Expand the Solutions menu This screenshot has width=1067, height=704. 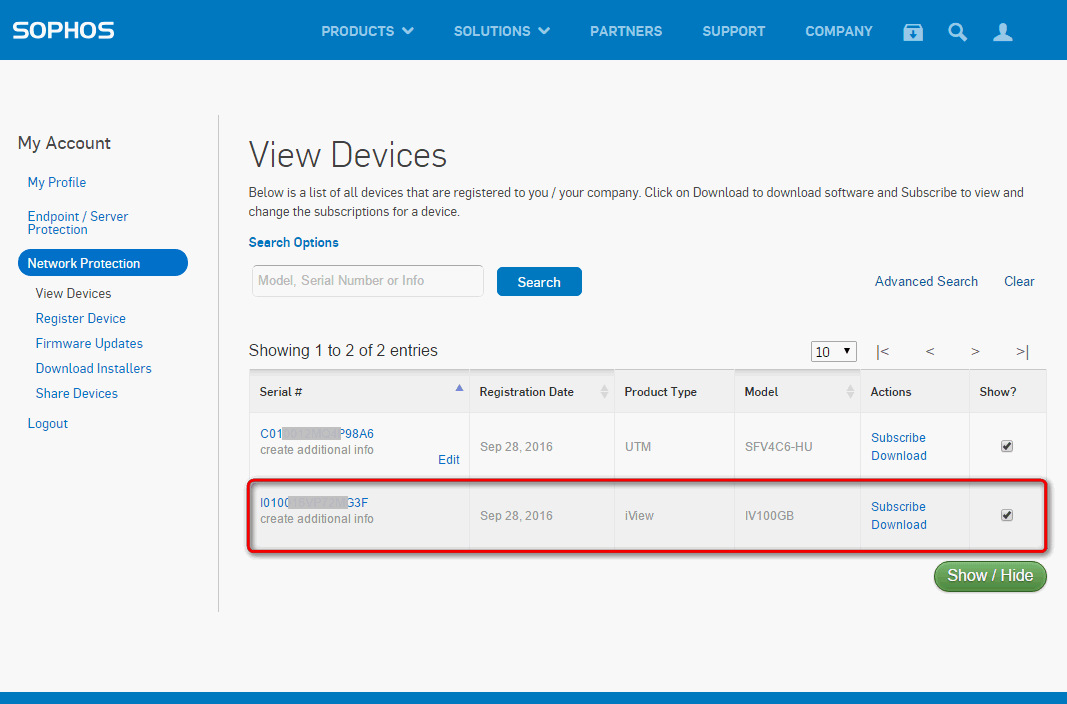tap(502, 31)
